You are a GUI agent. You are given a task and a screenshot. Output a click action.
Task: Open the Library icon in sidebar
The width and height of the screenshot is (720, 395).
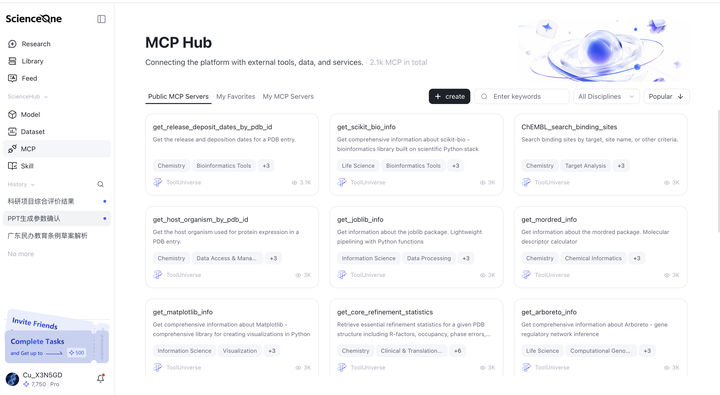(12, 61)
